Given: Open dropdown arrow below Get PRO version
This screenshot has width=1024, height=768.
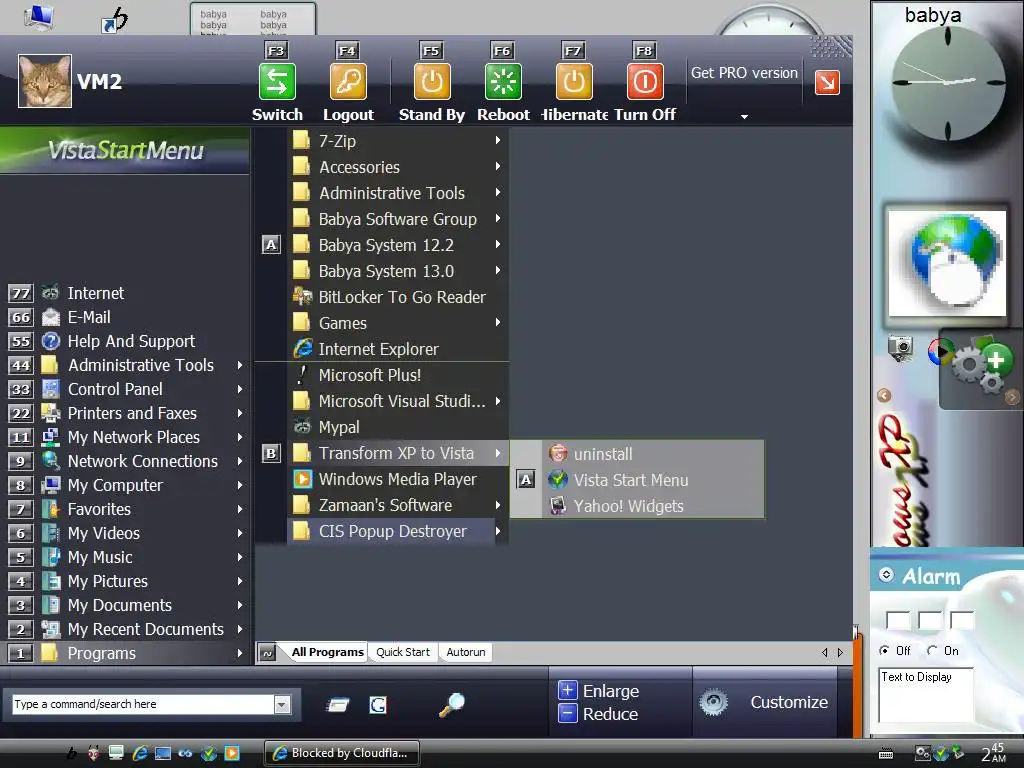Looking at the screenshot, I should 744,116.
